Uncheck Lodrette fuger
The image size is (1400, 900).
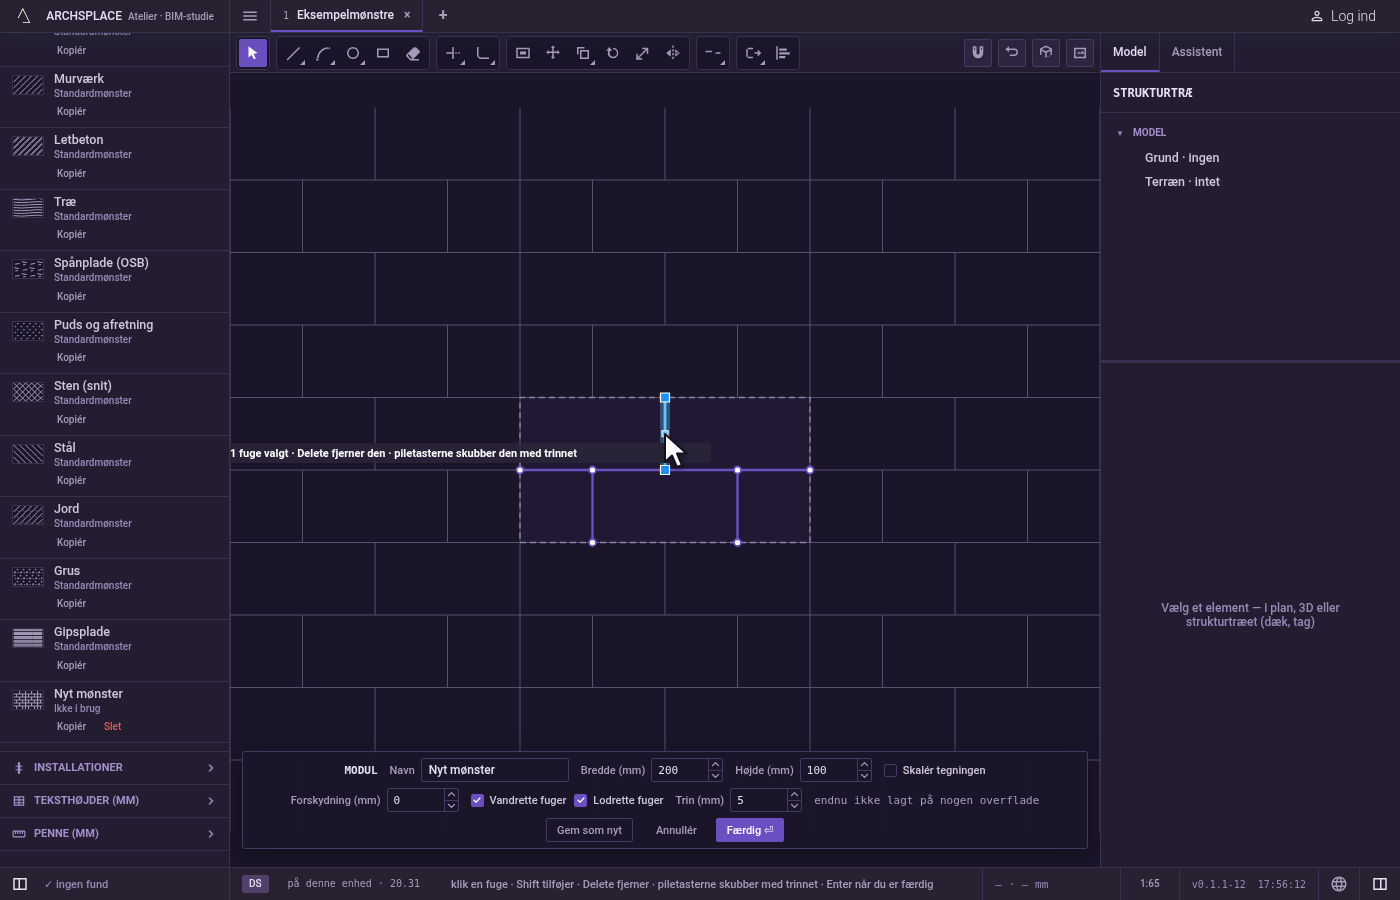(x=581, y=800)
